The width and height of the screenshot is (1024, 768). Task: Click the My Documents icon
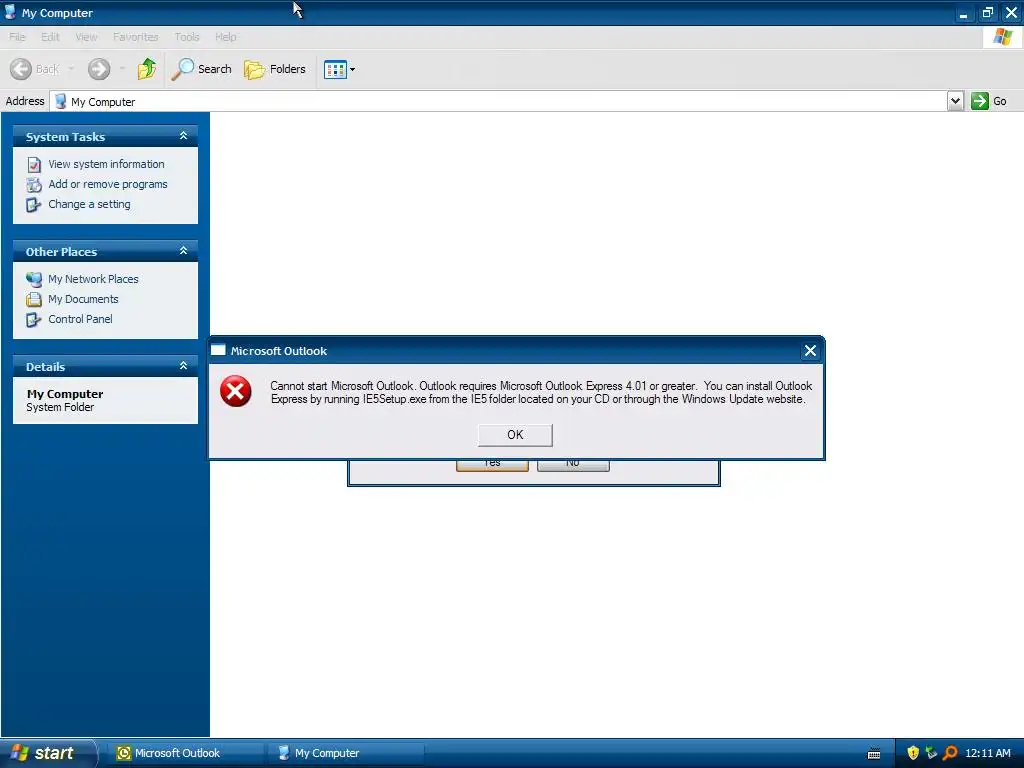coord(34,300)
